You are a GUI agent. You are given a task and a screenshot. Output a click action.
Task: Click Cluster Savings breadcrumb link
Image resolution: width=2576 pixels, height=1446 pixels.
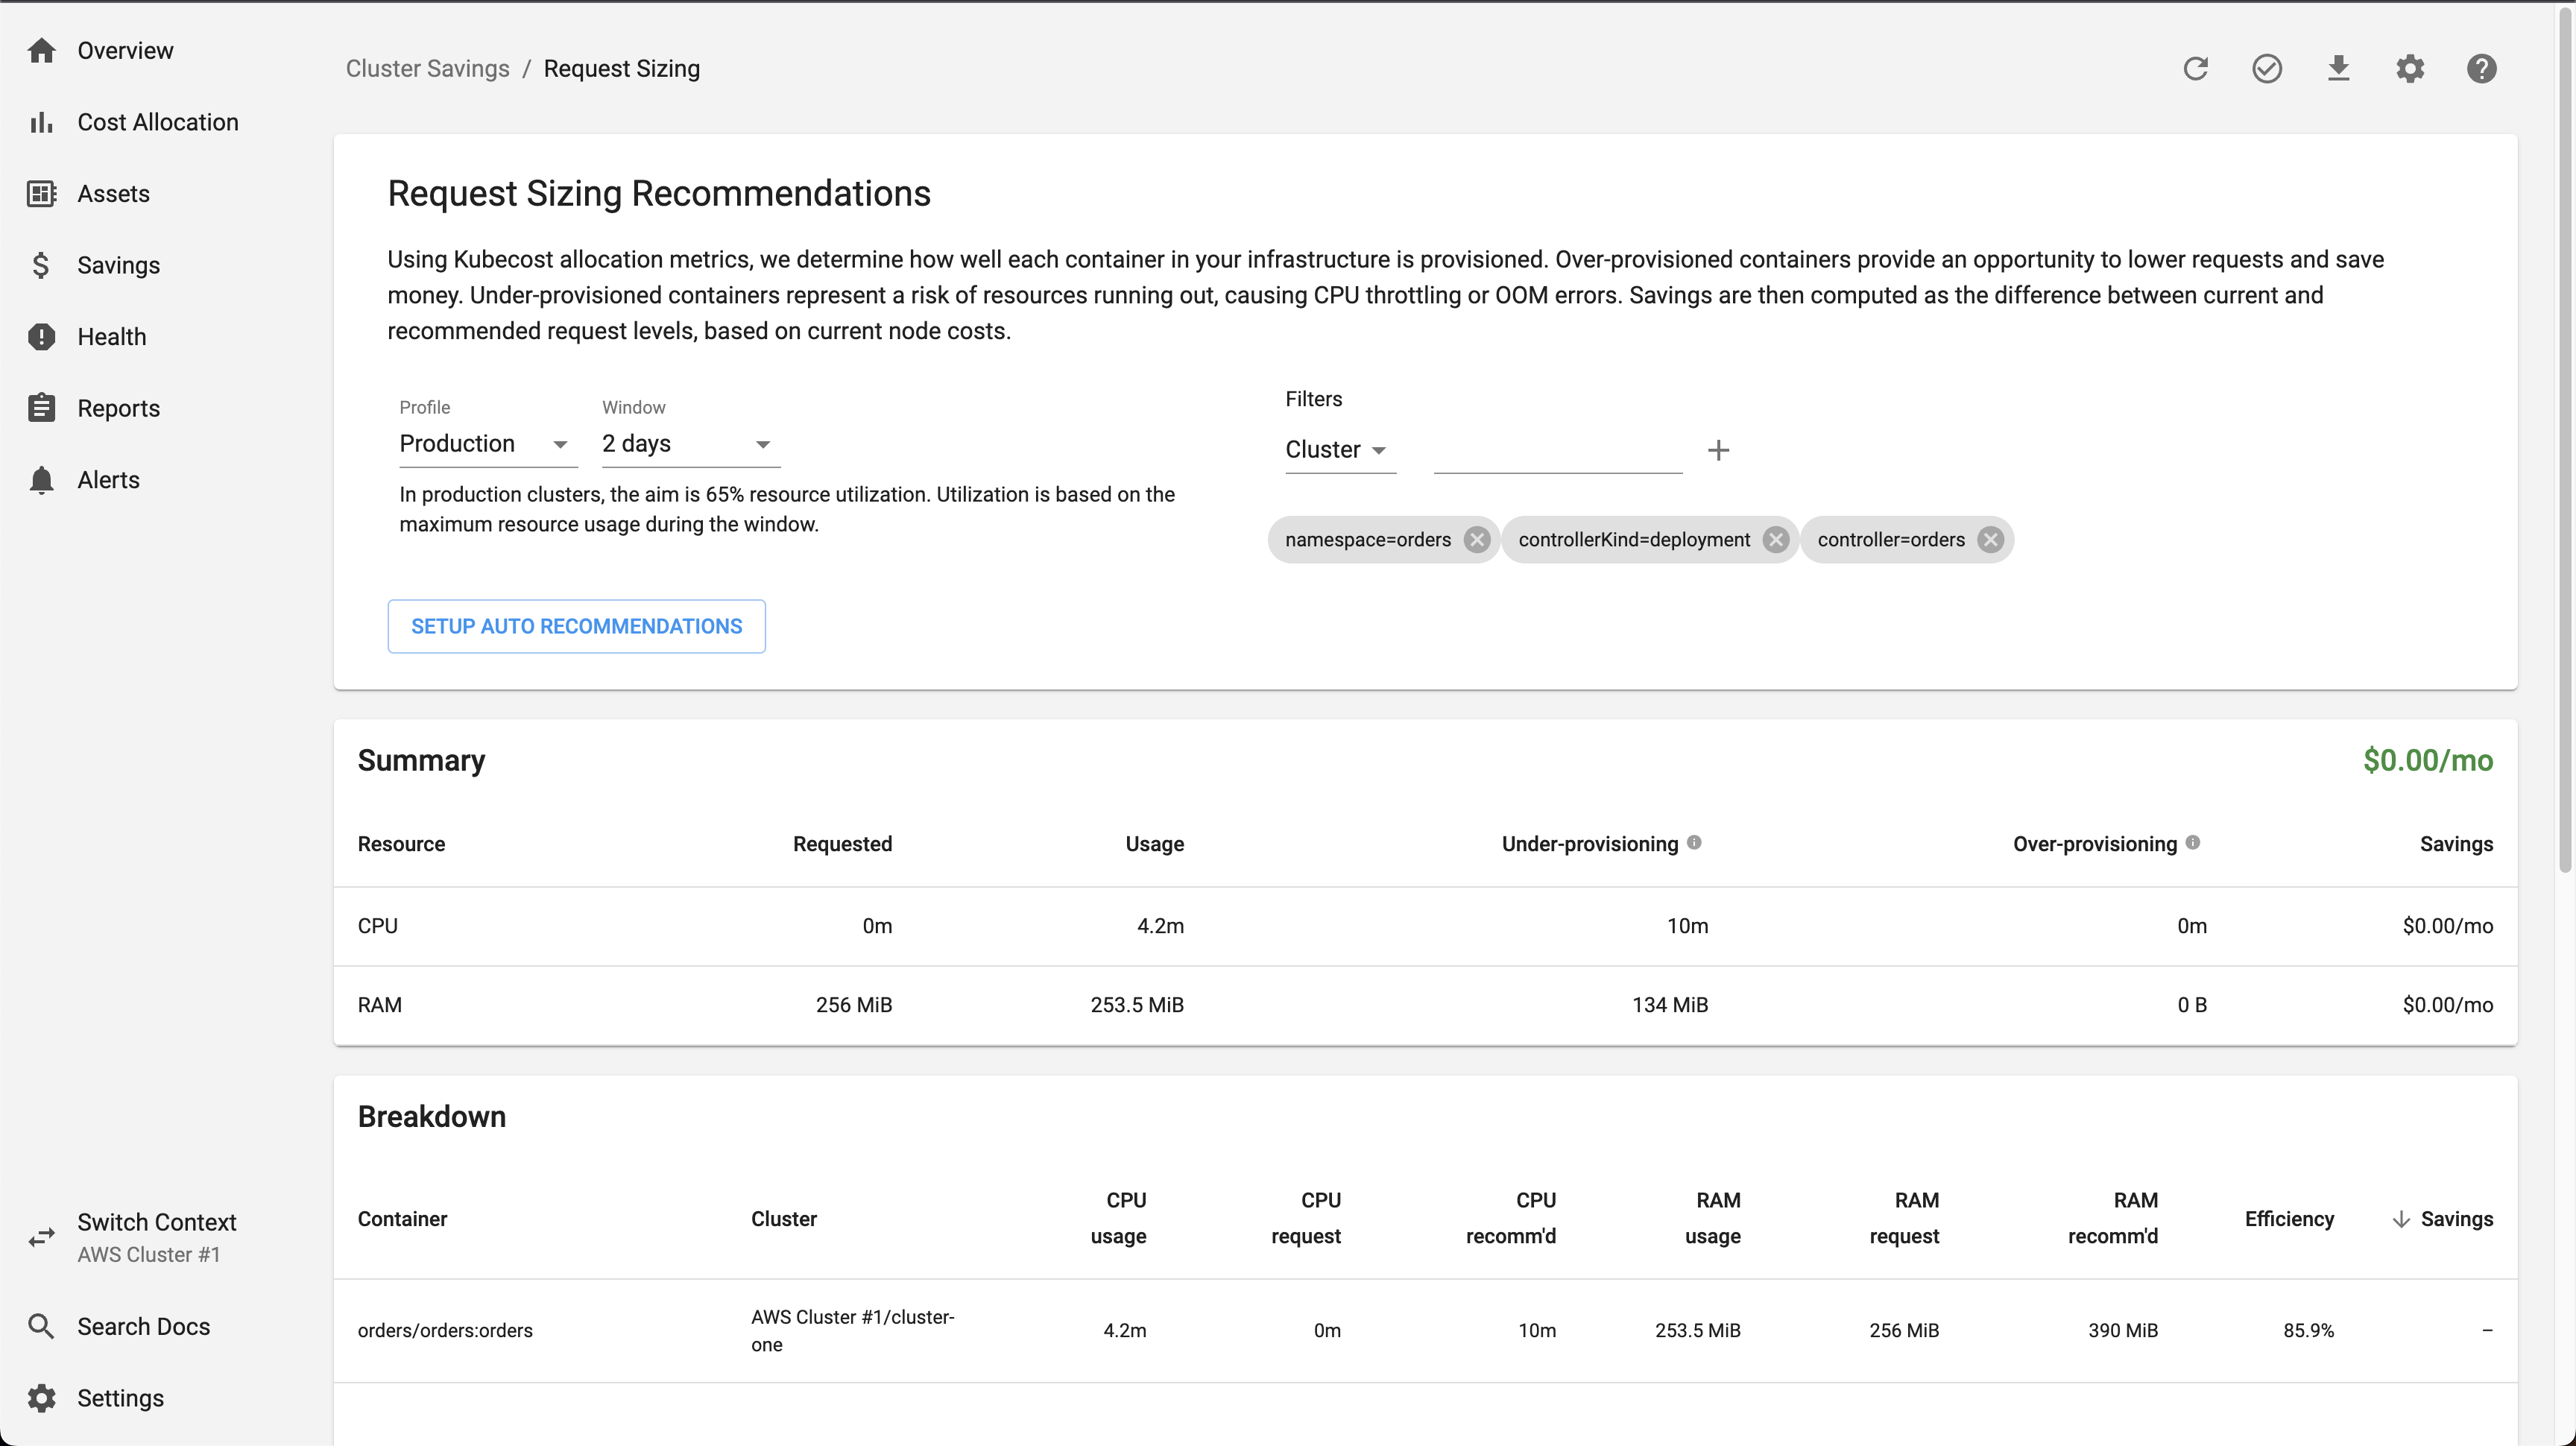427,69
